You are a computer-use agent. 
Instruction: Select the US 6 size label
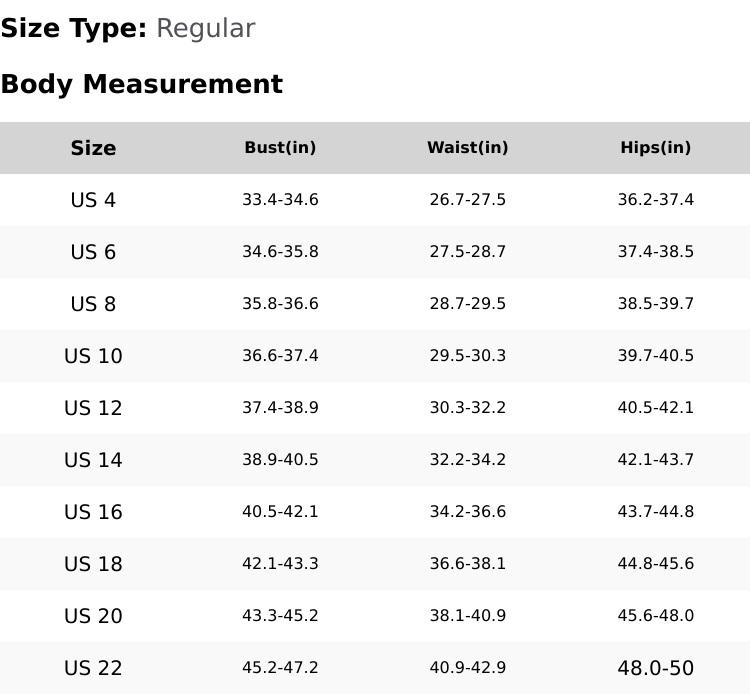click(93, 252)
